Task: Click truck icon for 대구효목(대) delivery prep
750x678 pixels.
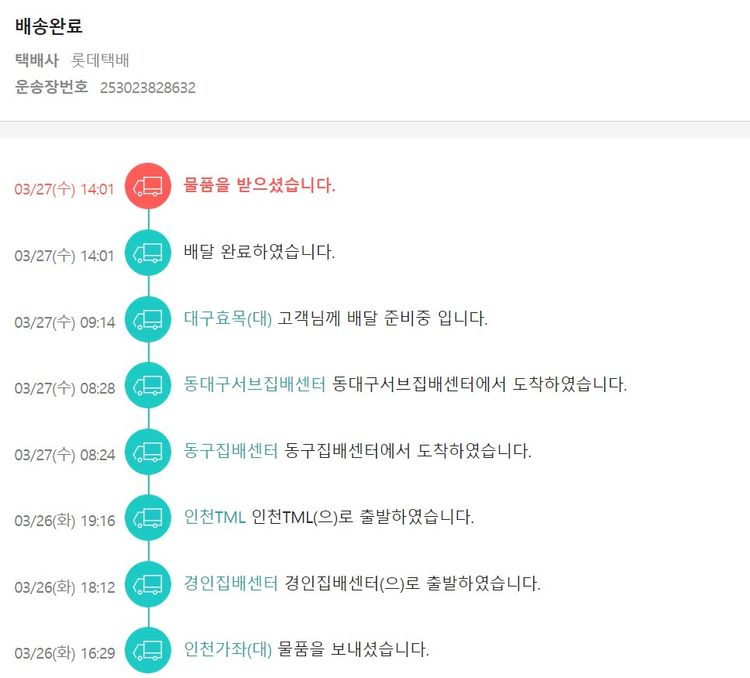Action: pyautogui.click(x=148, y=319)
